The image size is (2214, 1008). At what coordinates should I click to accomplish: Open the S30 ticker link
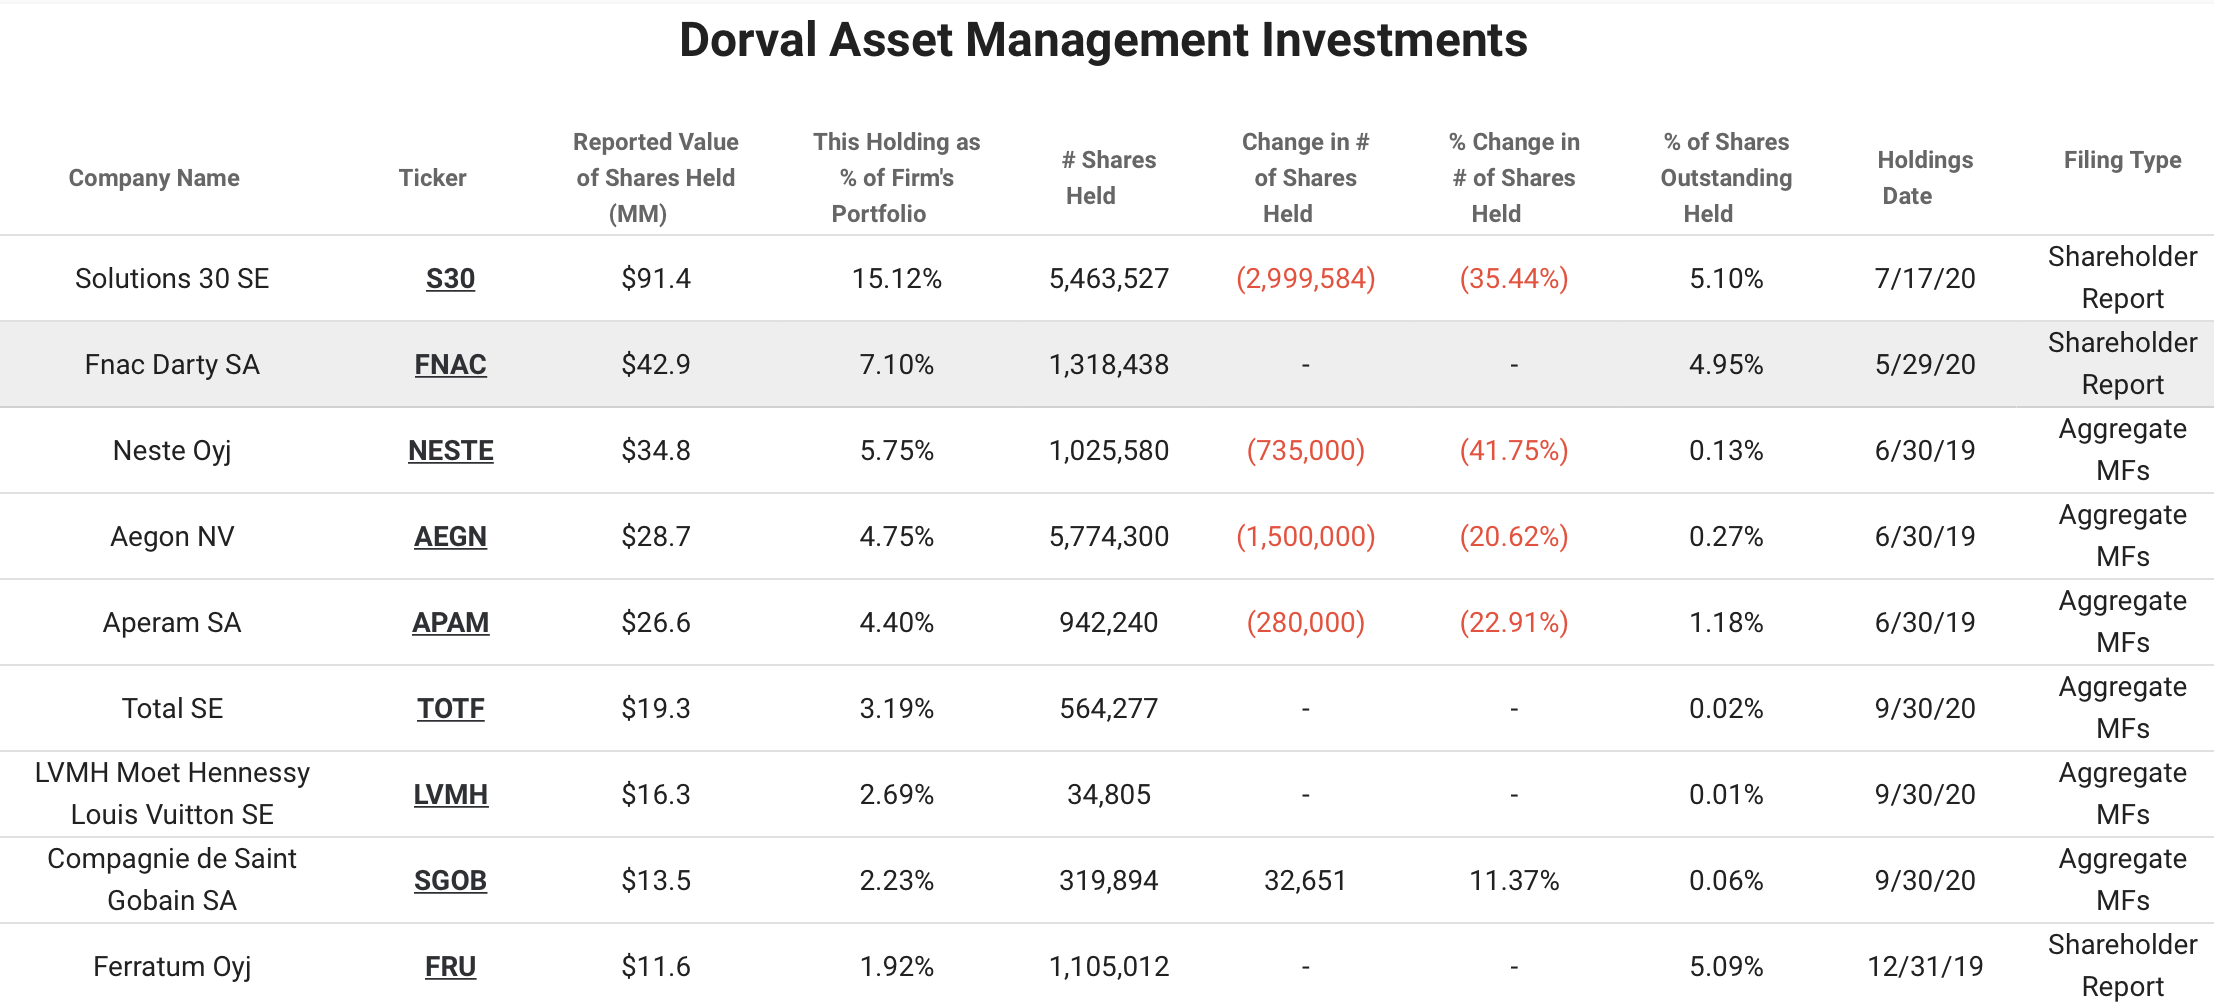click(x=450, y=279)
